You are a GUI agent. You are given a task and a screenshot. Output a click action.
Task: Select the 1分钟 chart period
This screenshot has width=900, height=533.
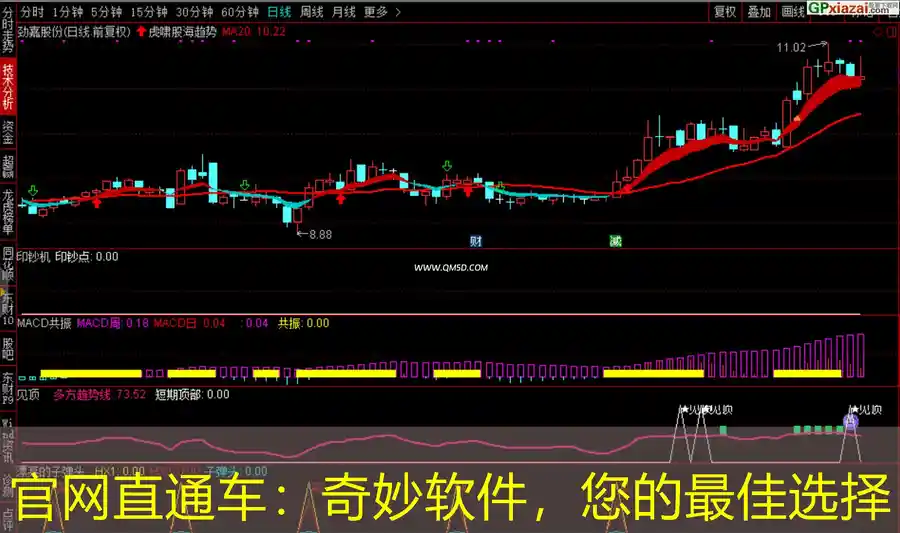(67, 11)
